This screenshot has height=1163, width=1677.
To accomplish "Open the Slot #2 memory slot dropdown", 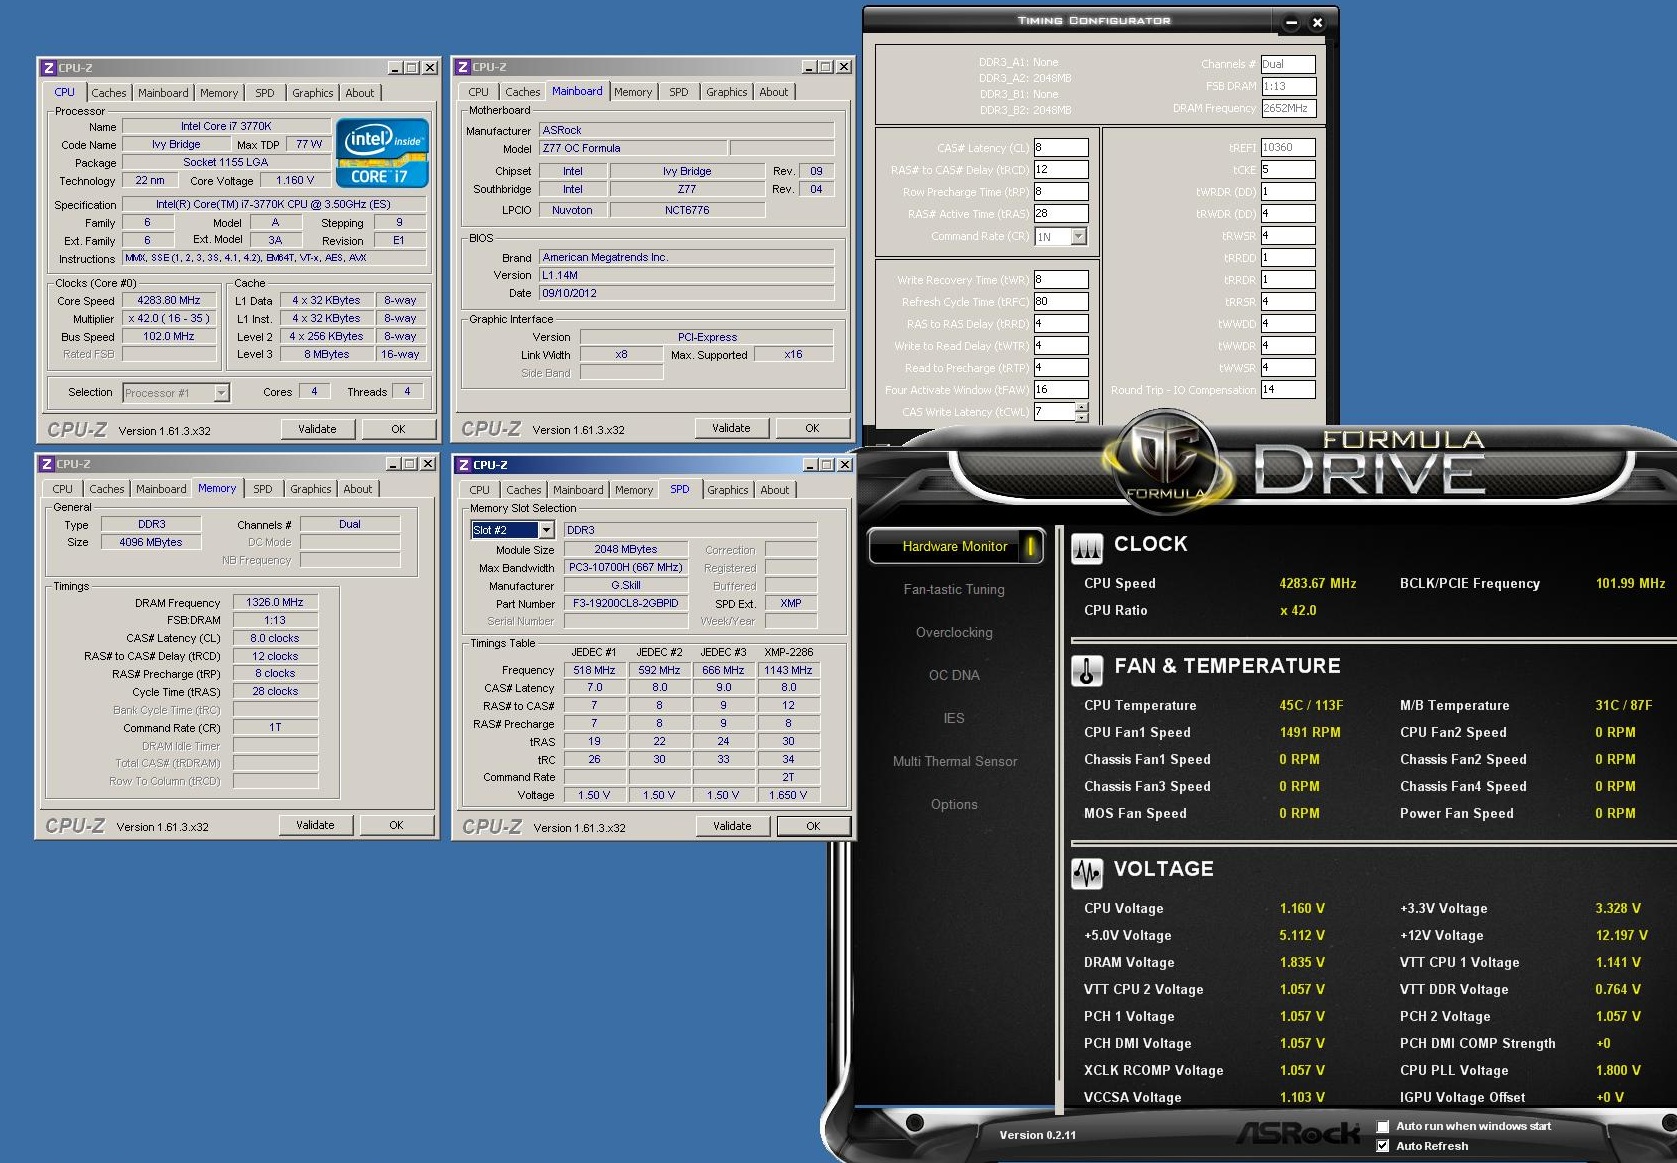I will coord(546,530).
